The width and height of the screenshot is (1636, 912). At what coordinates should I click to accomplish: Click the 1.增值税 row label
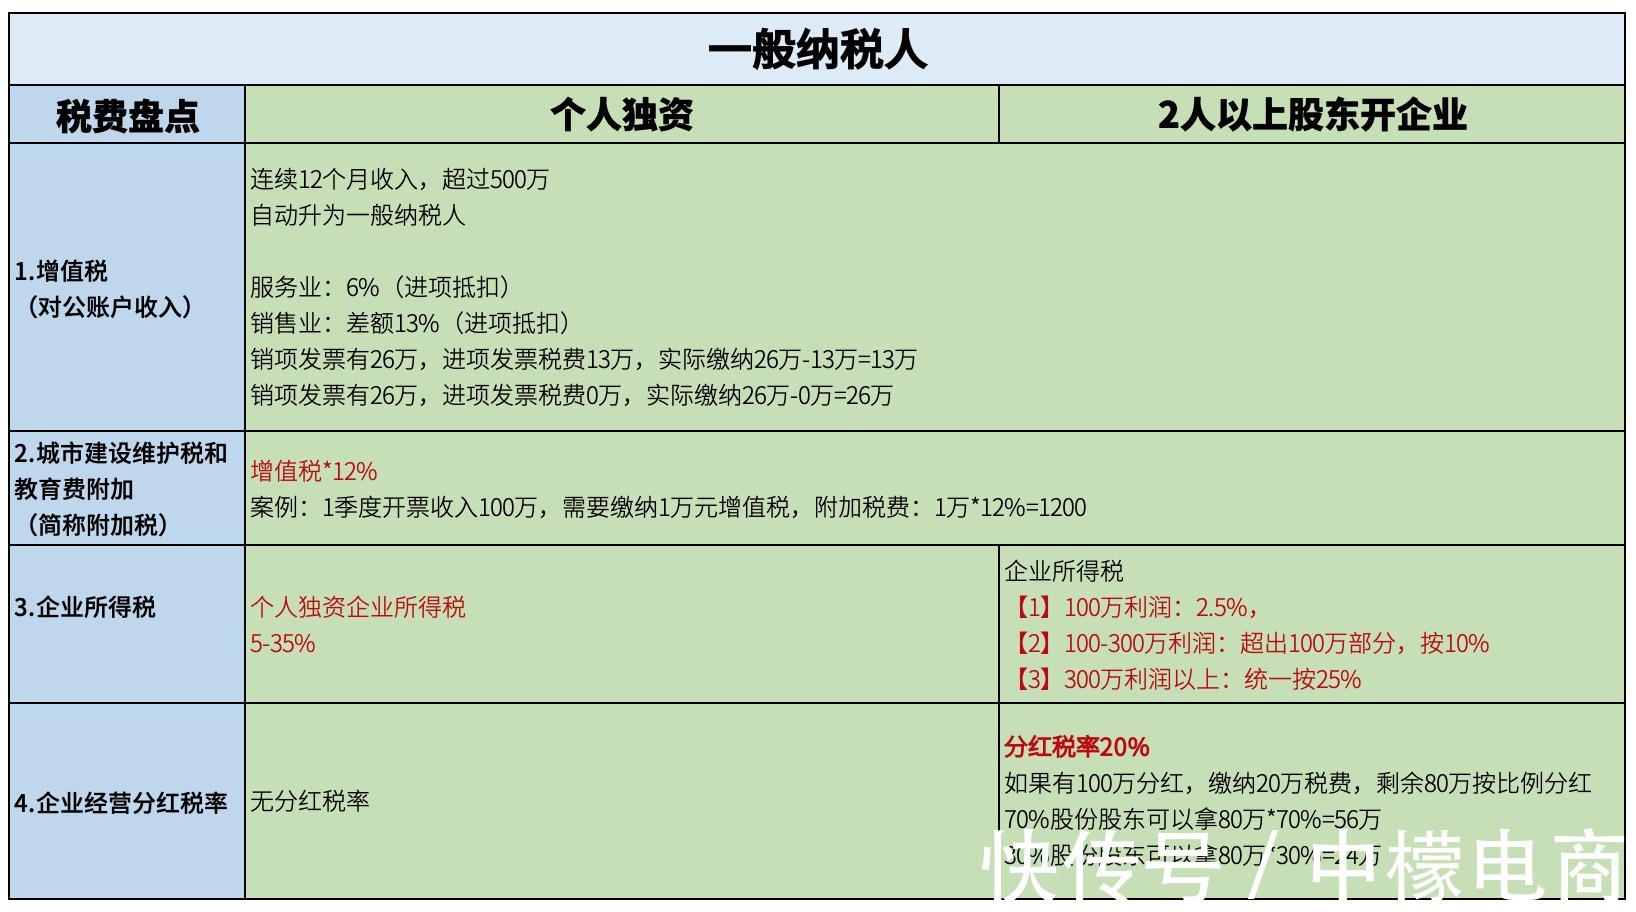pyautogui.click(x=61, y=271)
